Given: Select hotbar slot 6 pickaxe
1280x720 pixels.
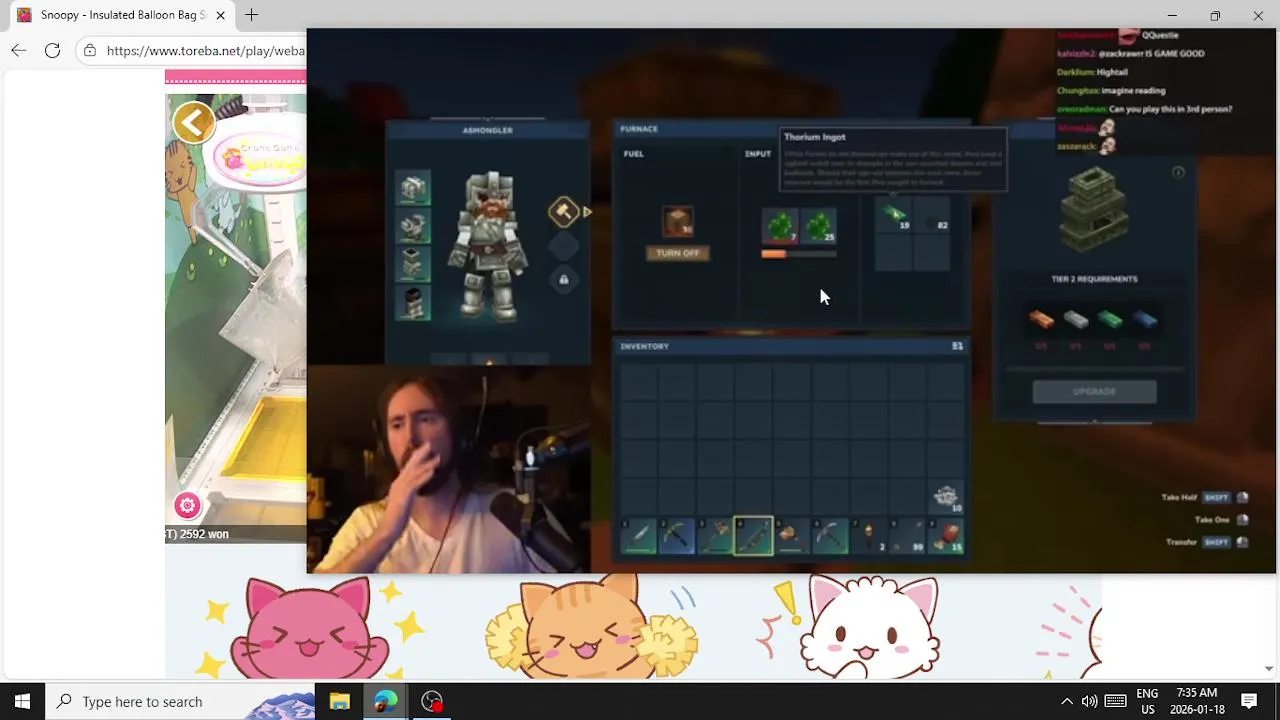Looking at the screenshot, I should [830, 536].
